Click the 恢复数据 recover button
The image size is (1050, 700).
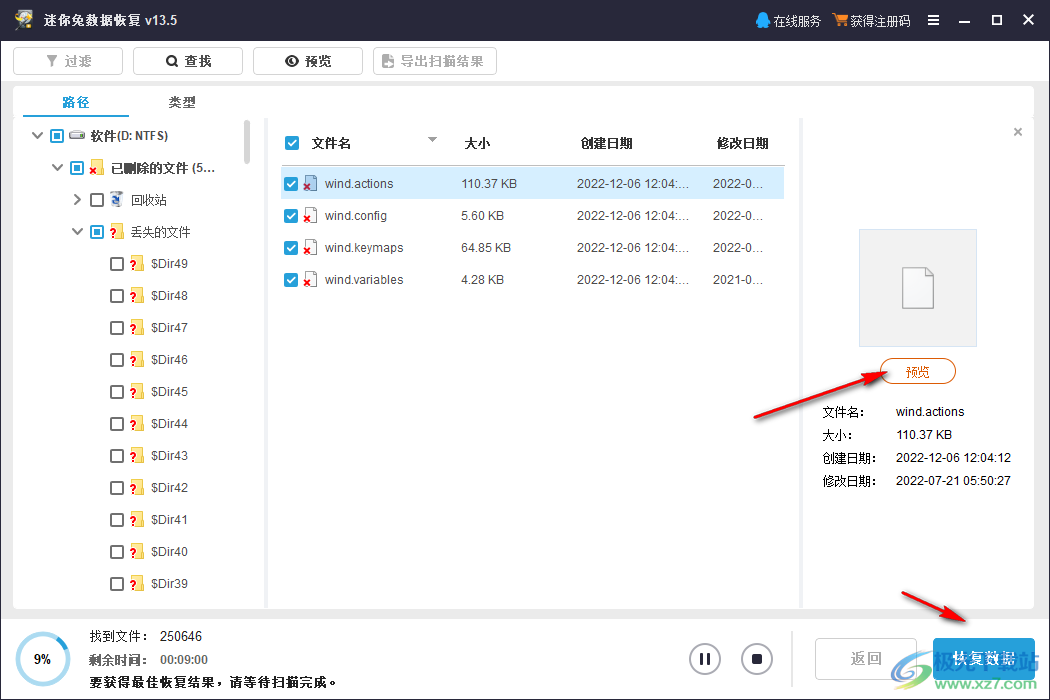click(x=984, y=658)
